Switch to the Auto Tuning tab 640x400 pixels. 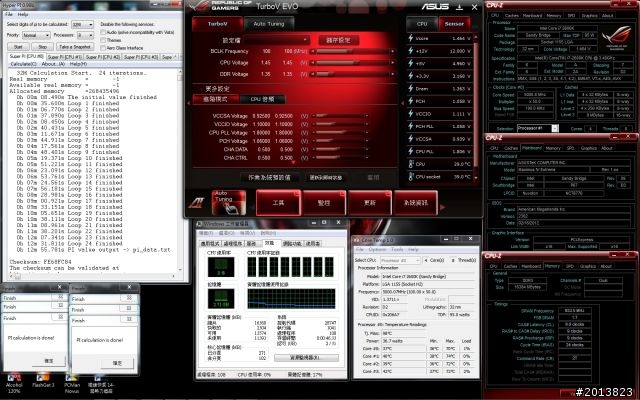[x=269, y=24]
